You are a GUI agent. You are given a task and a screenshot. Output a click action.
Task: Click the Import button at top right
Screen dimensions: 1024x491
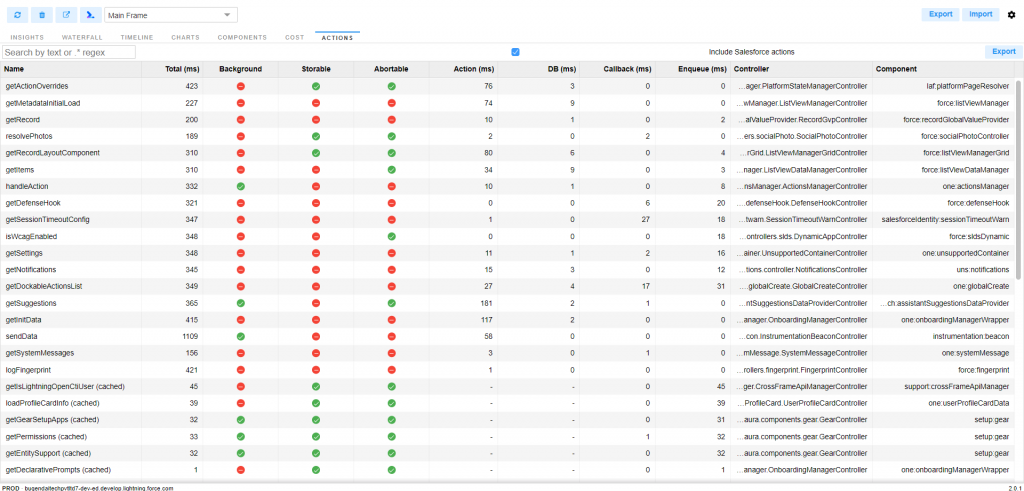[983, 14]
